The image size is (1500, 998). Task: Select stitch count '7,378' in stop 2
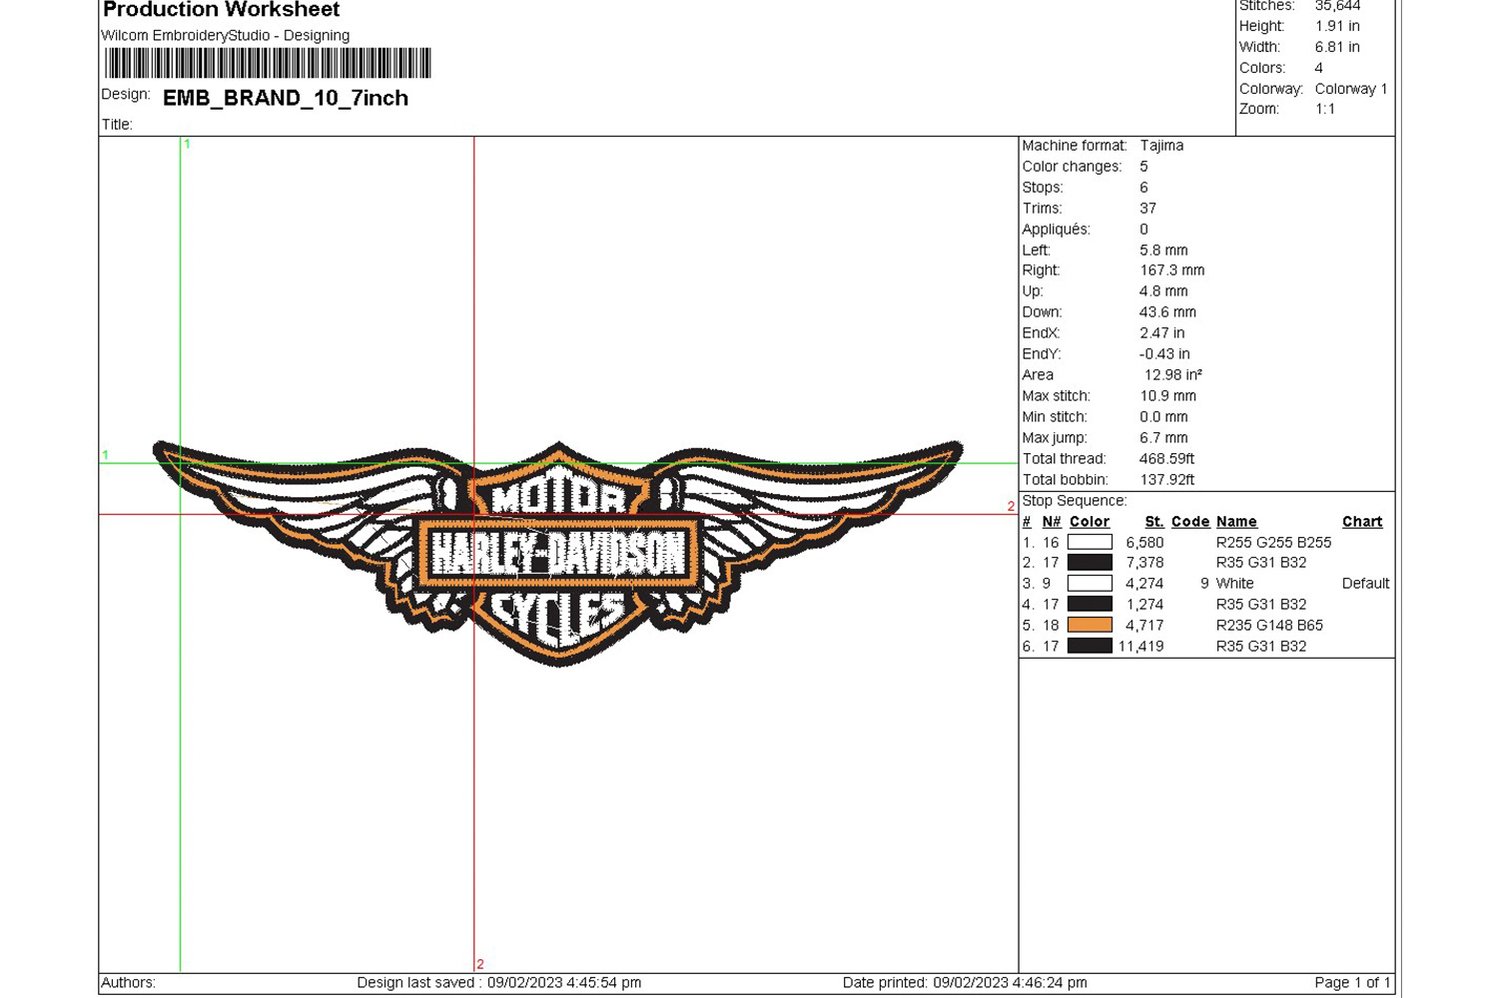click(1145, 563)
